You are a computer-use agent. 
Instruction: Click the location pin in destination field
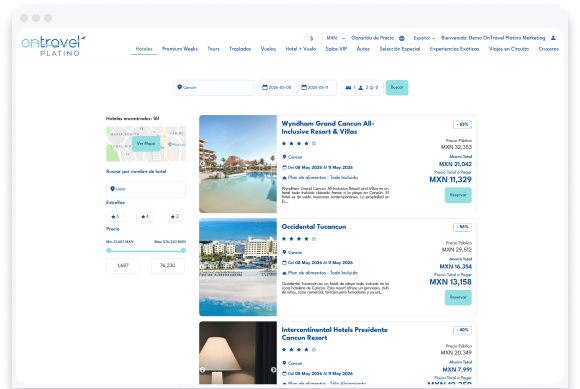[179, 87]
